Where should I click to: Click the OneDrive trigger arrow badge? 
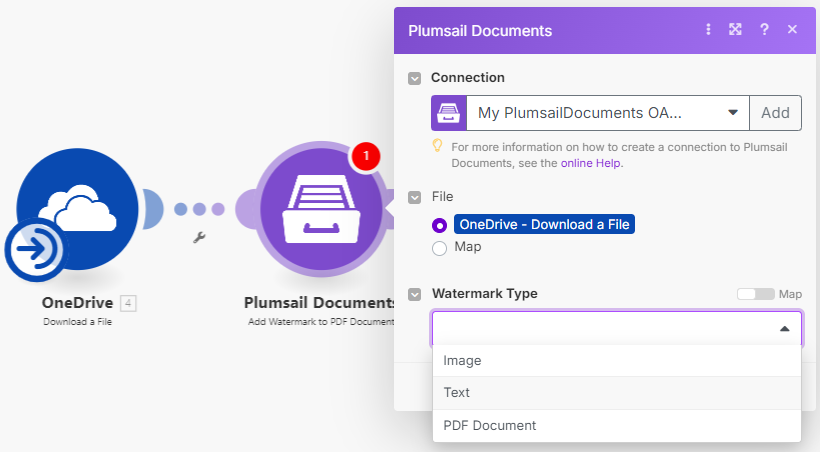click(x=35, y=249)
